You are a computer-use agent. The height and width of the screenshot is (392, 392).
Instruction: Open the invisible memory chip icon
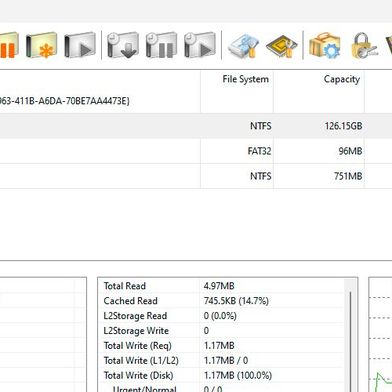(282, 46)
